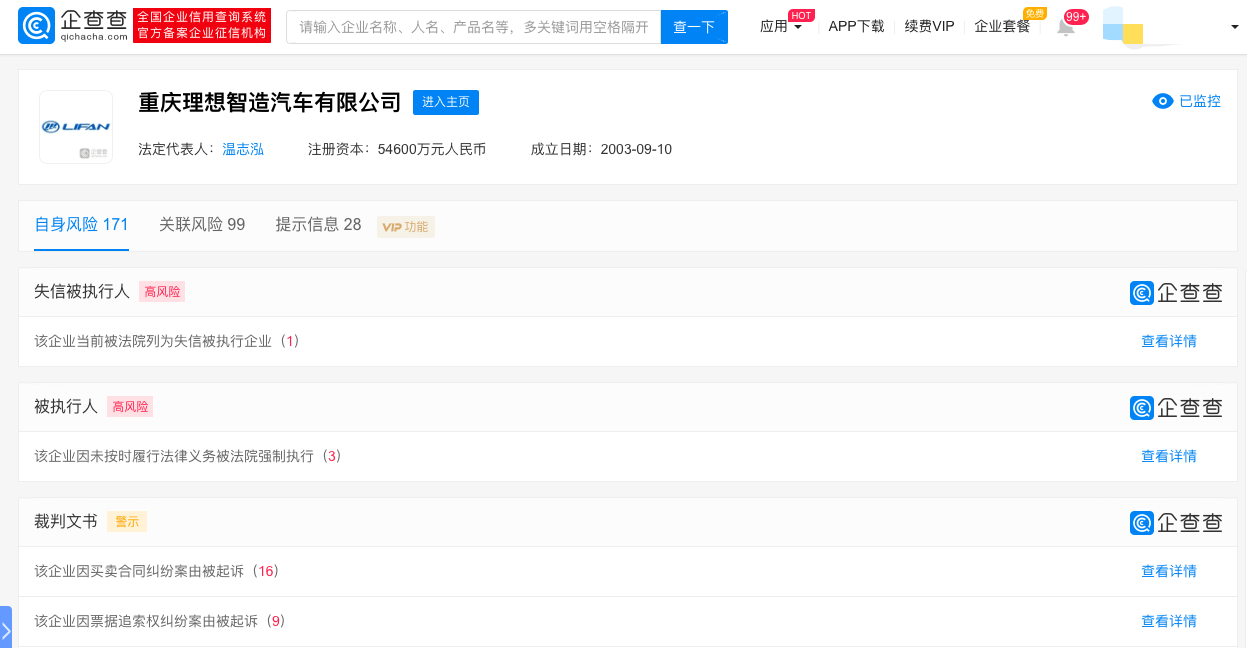
Task: View details for 法院强制执行 row
Action: (x=1168, y=456)
